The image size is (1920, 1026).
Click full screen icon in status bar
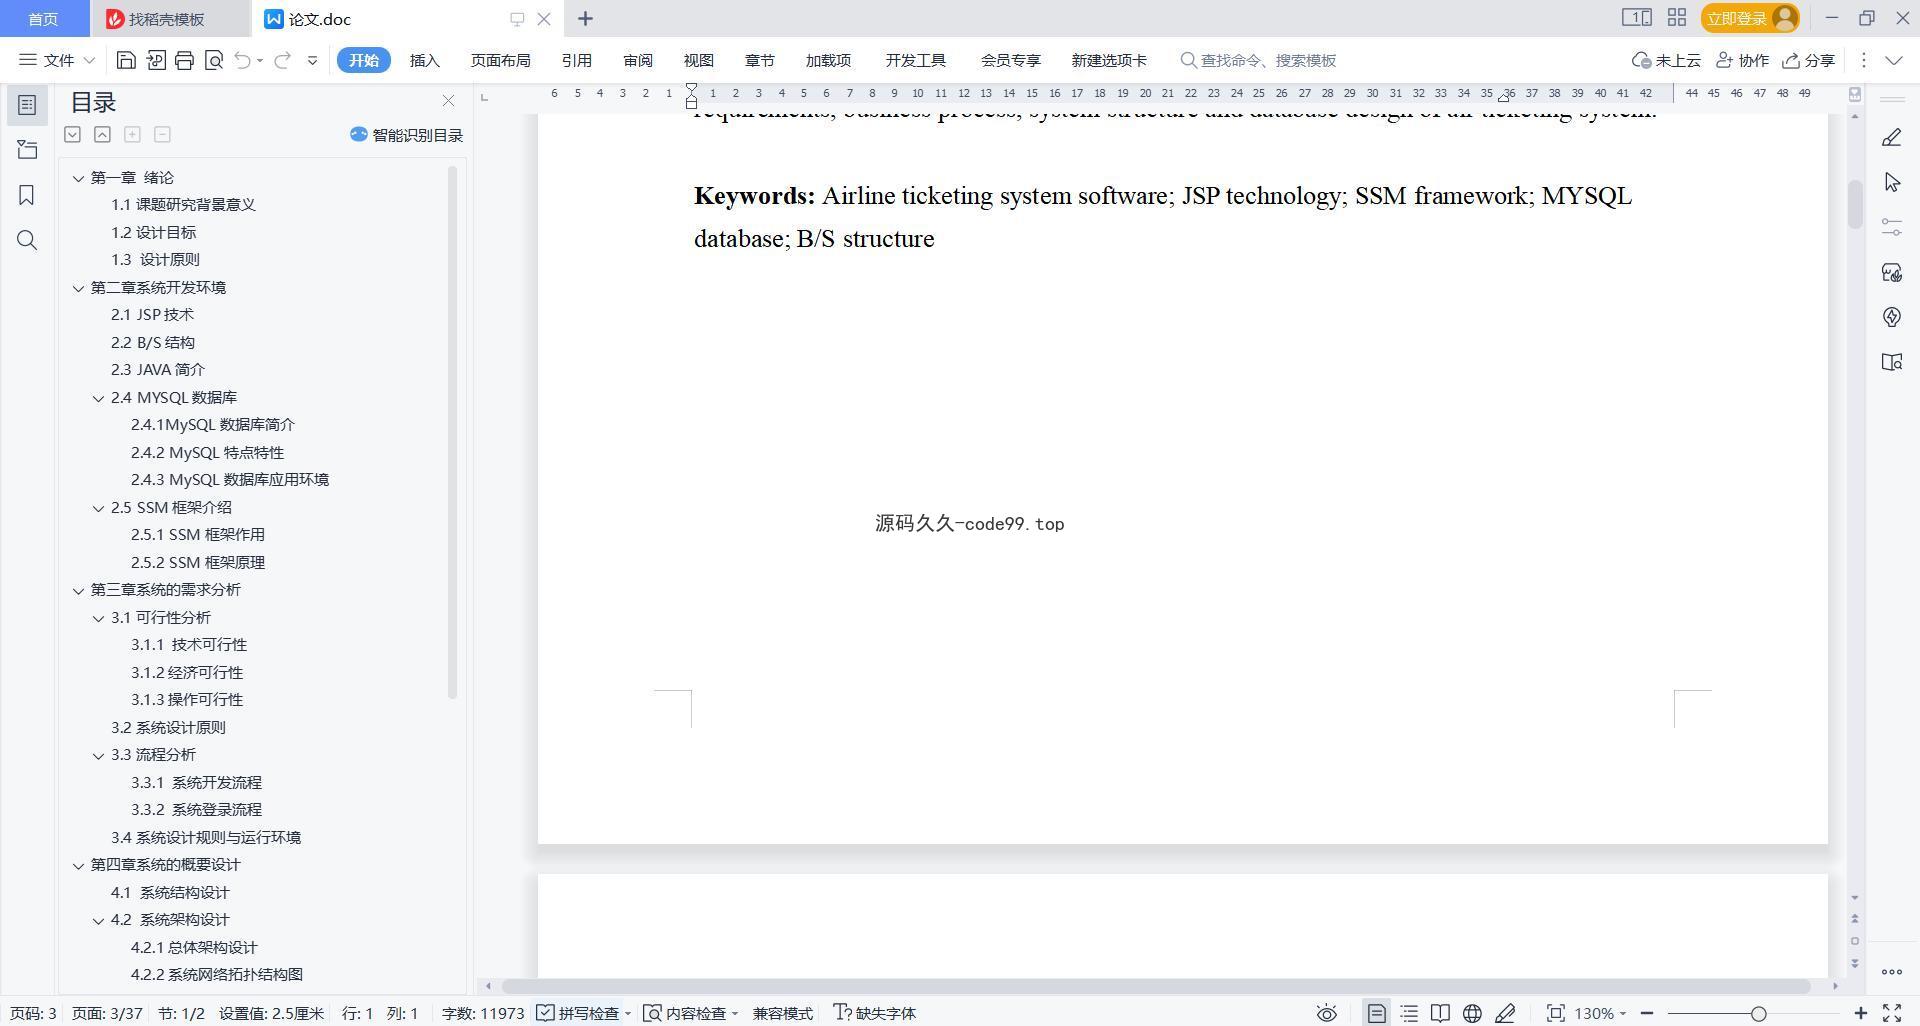tap(1892, 1013)
